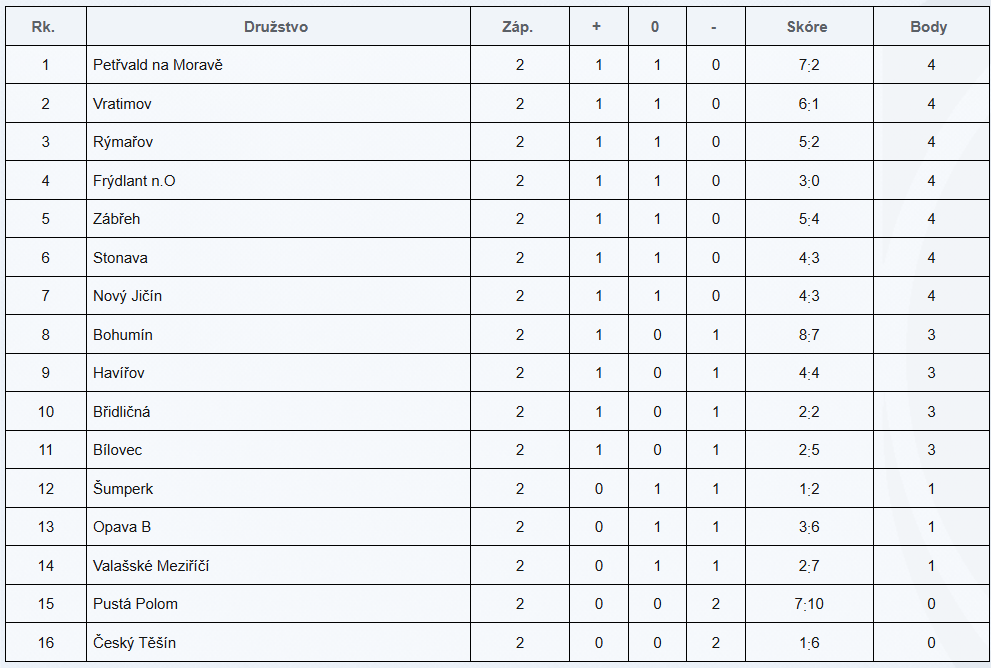
Task: Click the Záp. column header
Action: (517, 27)
